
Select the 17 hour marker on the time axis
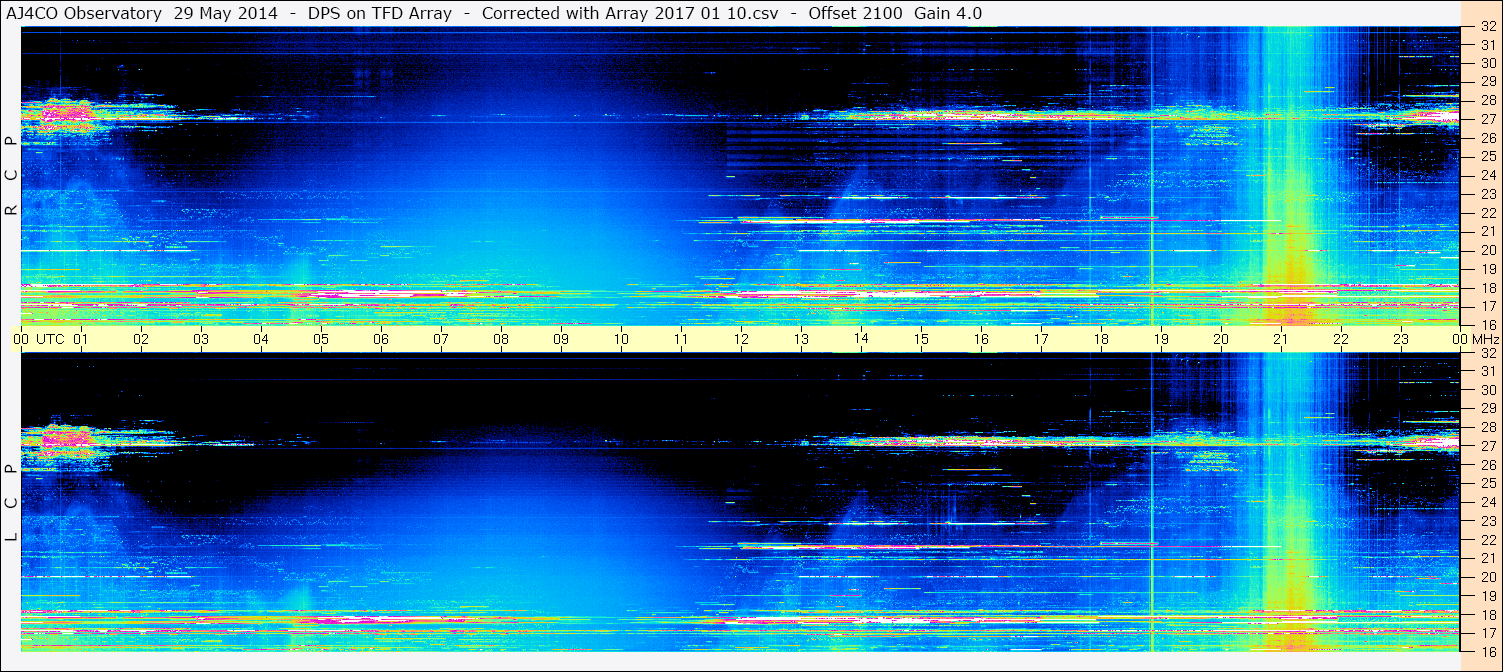[x=1041, y=339]
